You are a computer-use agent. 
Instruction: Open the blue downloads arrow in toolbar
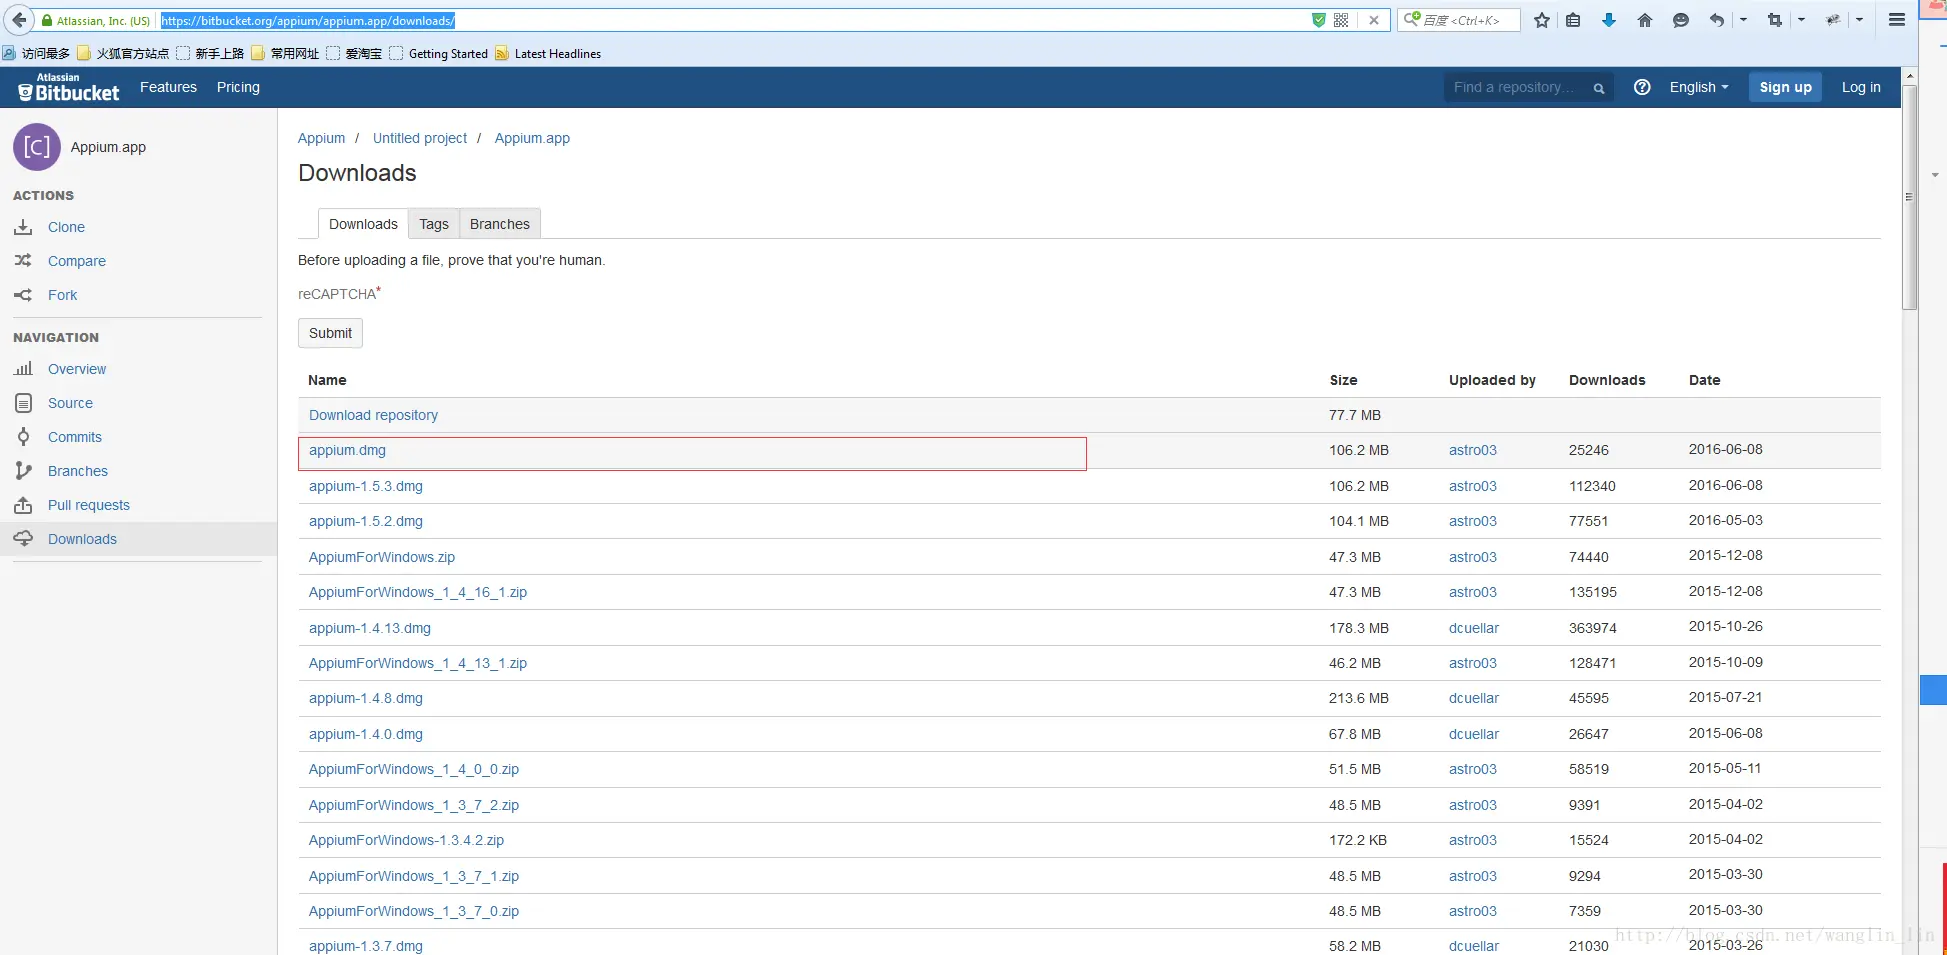pos(1609,20)
